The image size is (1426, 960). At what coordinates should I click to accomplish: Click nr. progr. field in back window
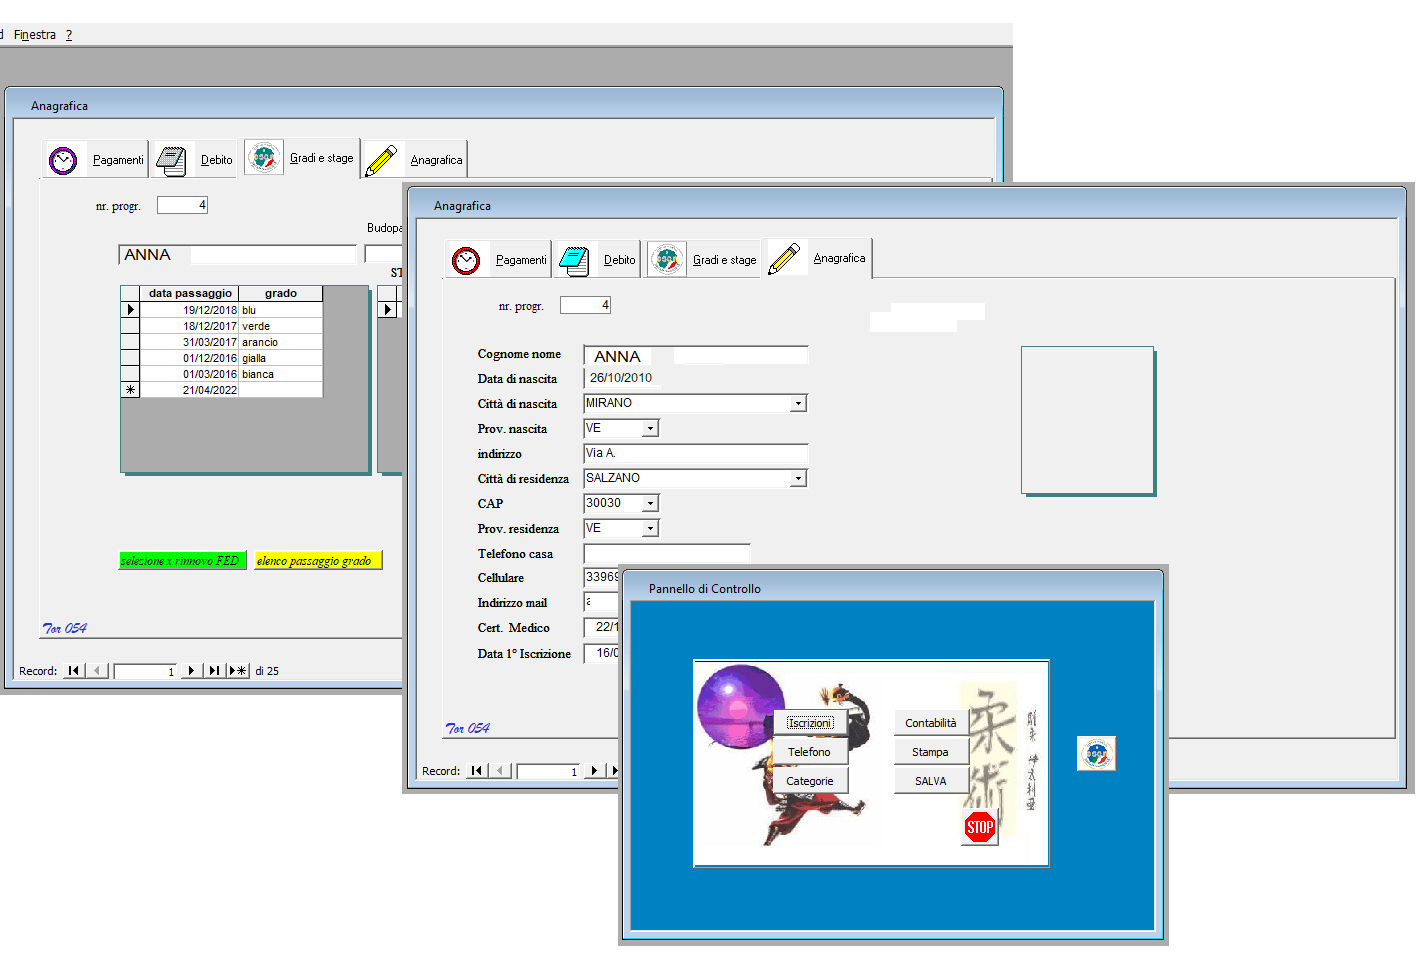tap(182, 205)
